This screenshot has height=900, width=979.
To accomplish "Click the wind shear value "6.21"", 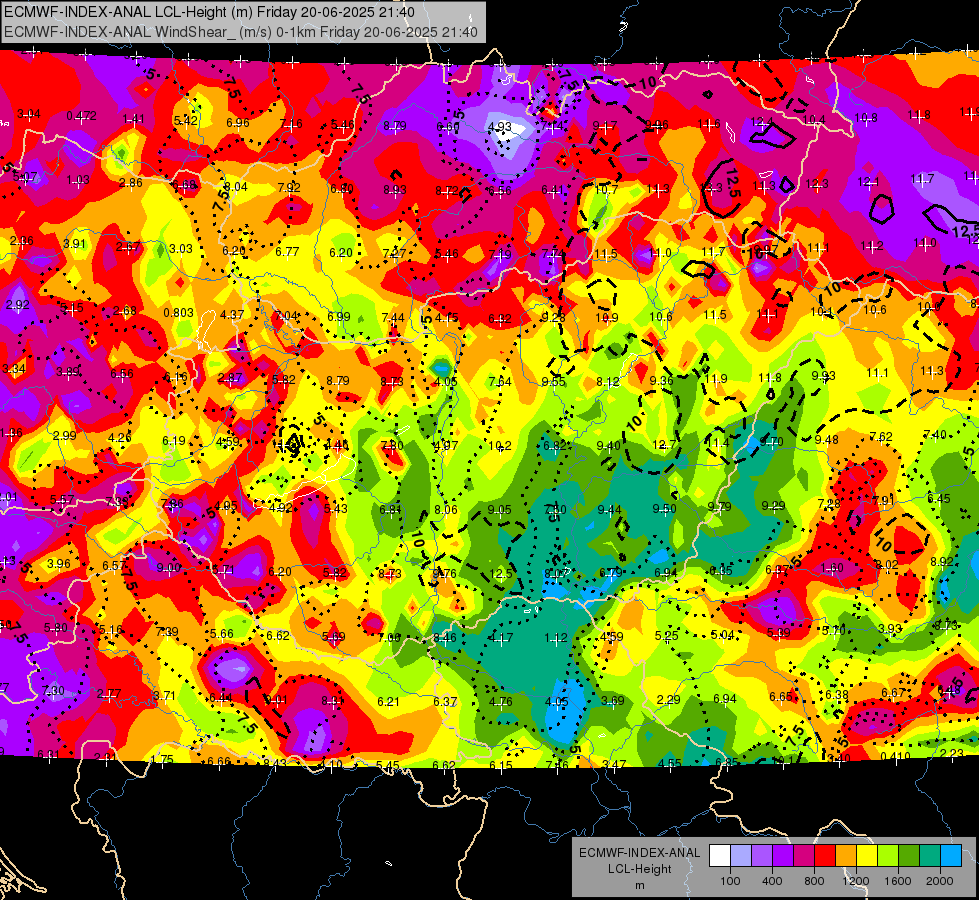I will click(x=388, y=701).
